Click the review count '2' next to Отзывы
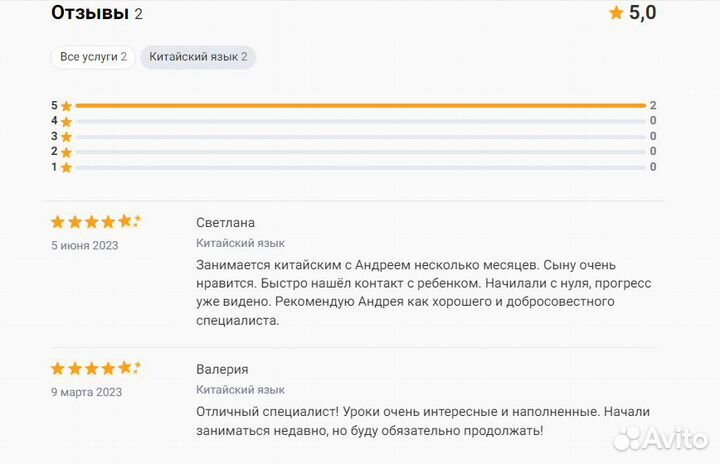This screenshot has width=720, height=464. click(138, 14)
